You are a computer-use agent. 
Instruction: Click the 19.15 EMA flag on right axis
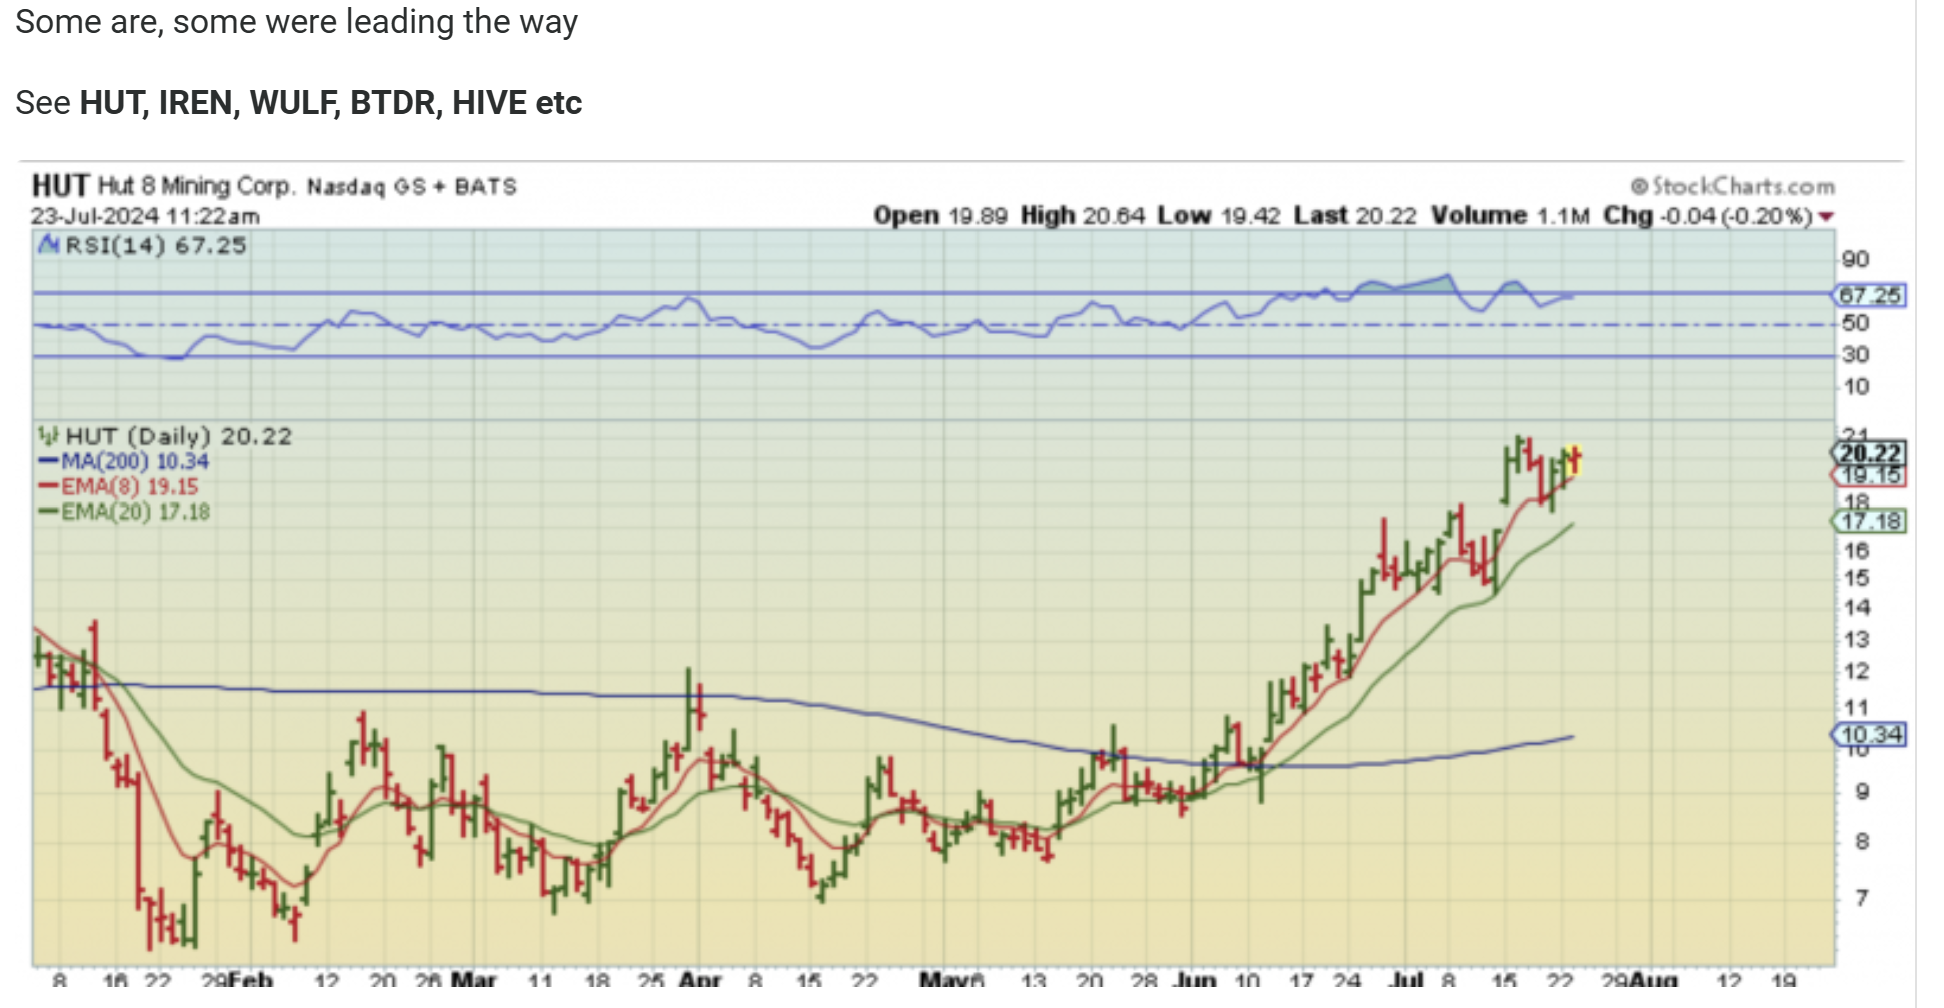[x=1869, y=476]
